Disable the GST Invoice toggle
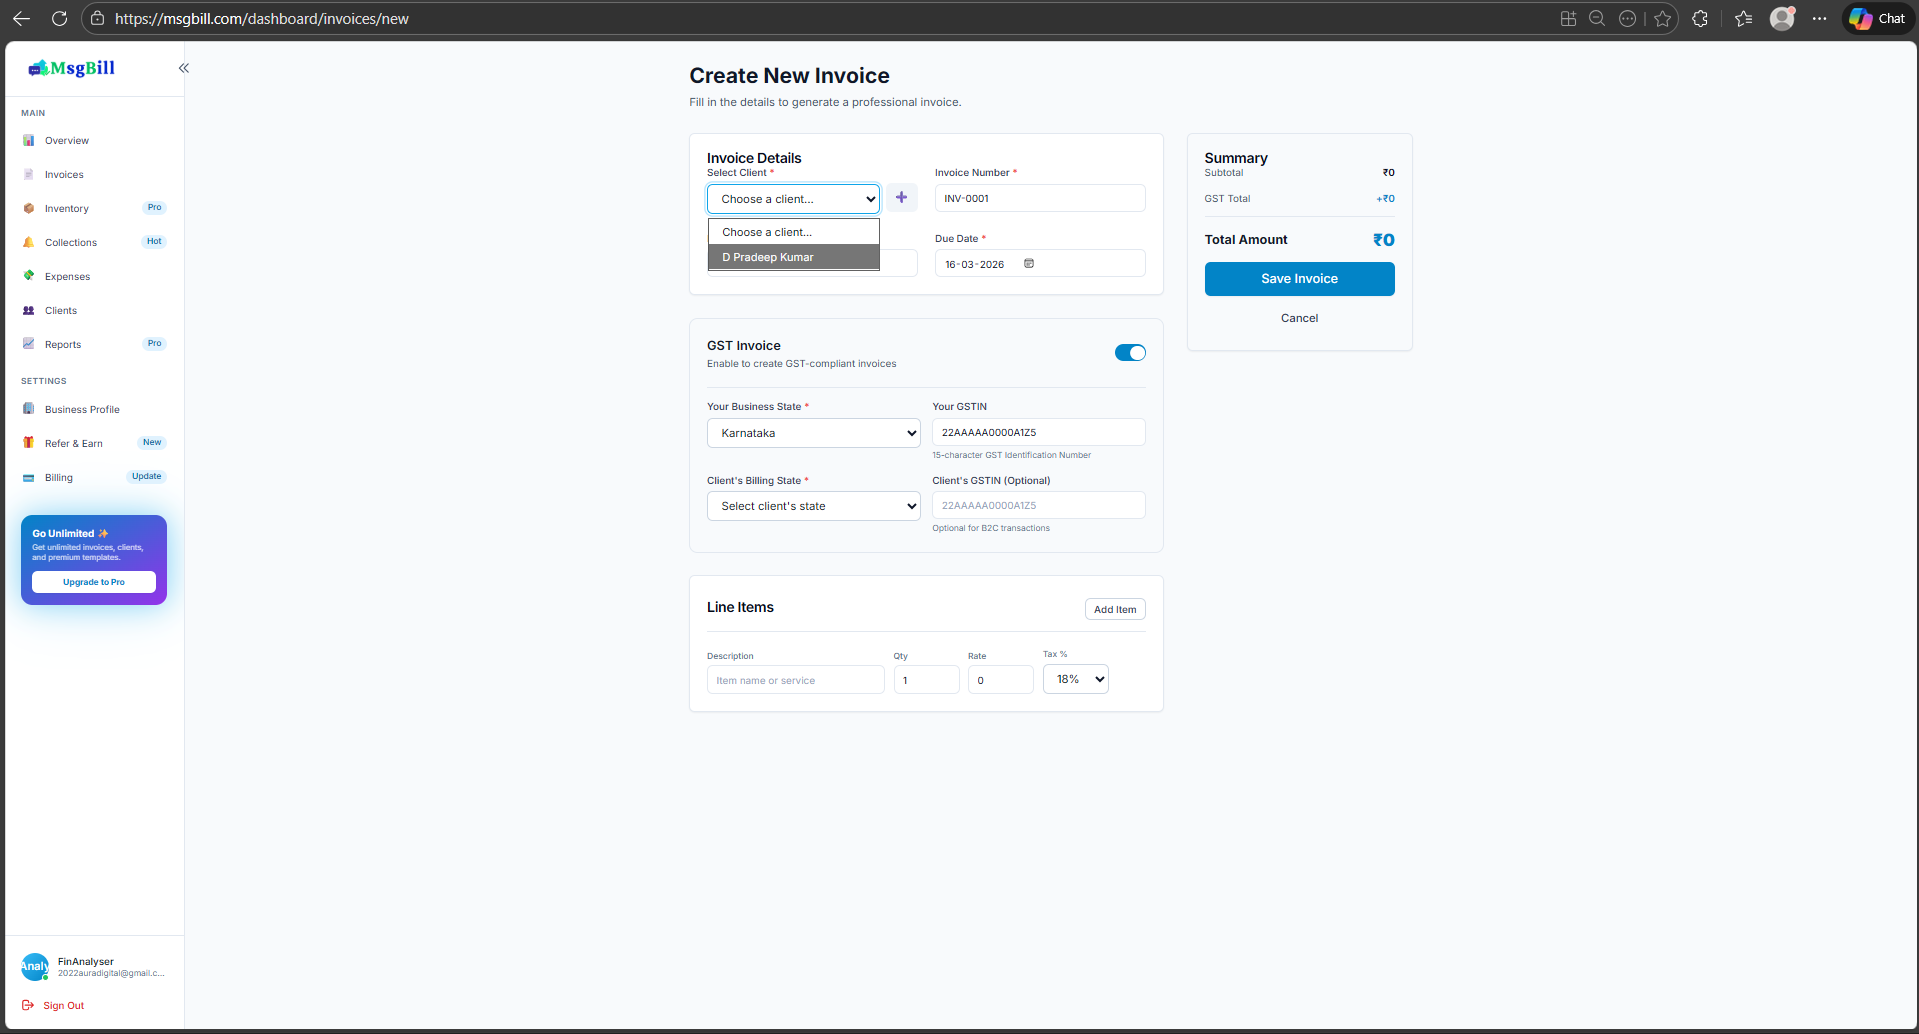This screenshot has width=1919, height=1034. click(x=1129, y=352)
